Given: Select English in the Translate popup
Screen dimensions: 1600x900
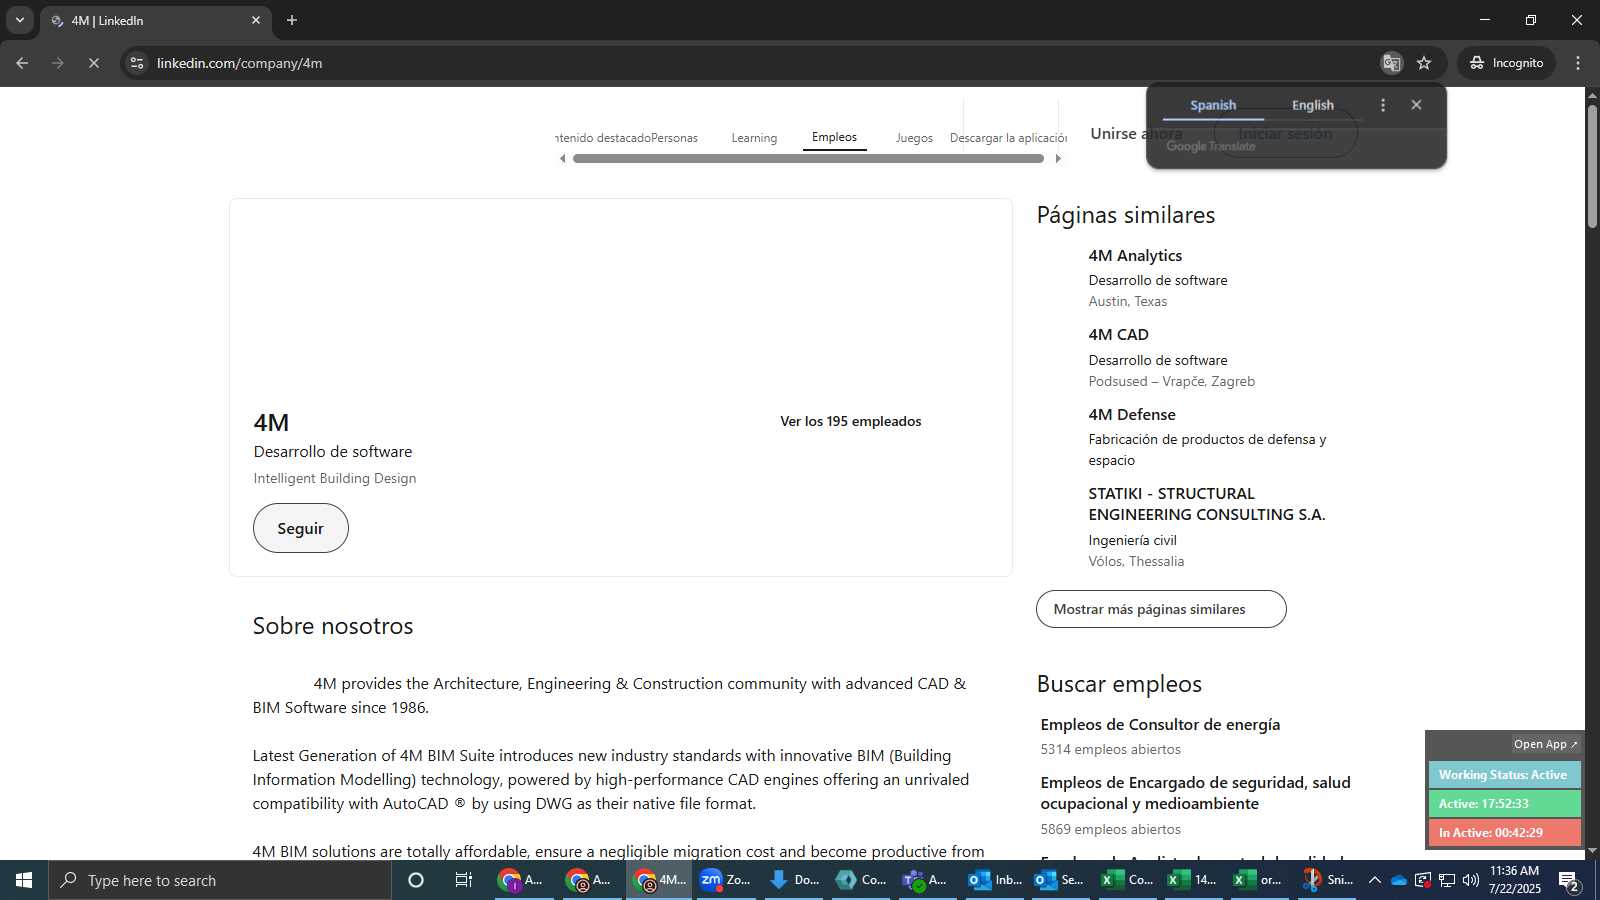Looking at the screenshot, I should tap(1312, 105).
